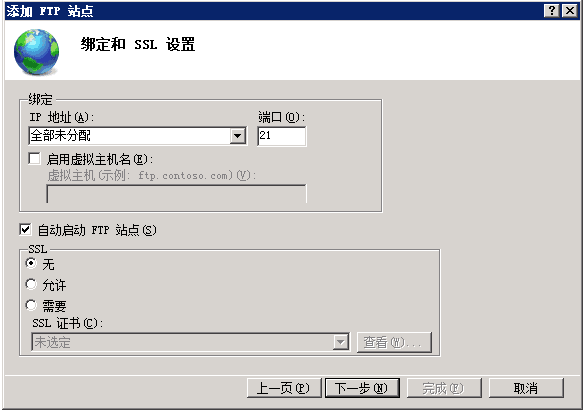Uncheck 自动启动 FTP 站点 option
Viewport: 584px width, 412px height.
pyautogui.click(x=25, y=229)
